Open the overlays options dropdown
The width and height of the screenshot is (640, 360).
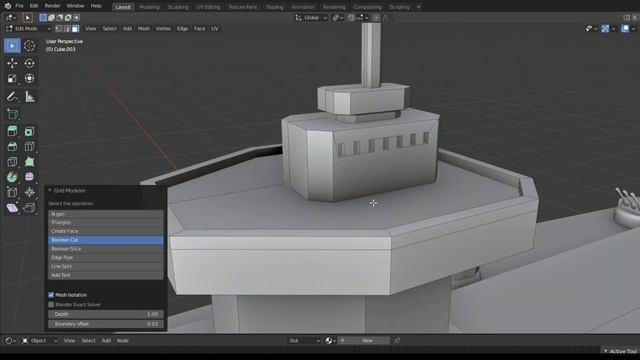[633, 29]
